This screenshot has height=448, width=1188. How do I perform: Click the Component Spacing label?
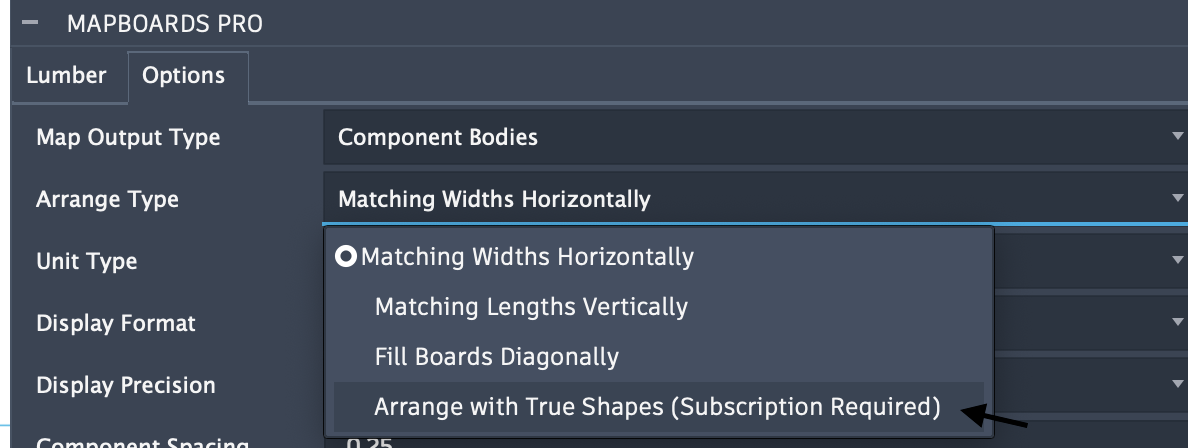click(142, 443)
